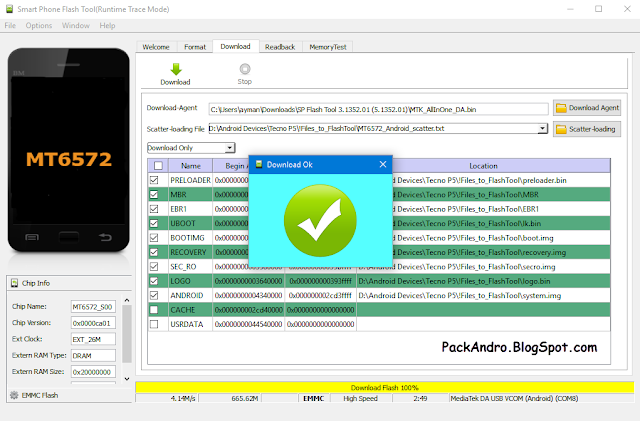640x421 pixels.
Task: Click the phone's back key icon
Action: point(105,237)
